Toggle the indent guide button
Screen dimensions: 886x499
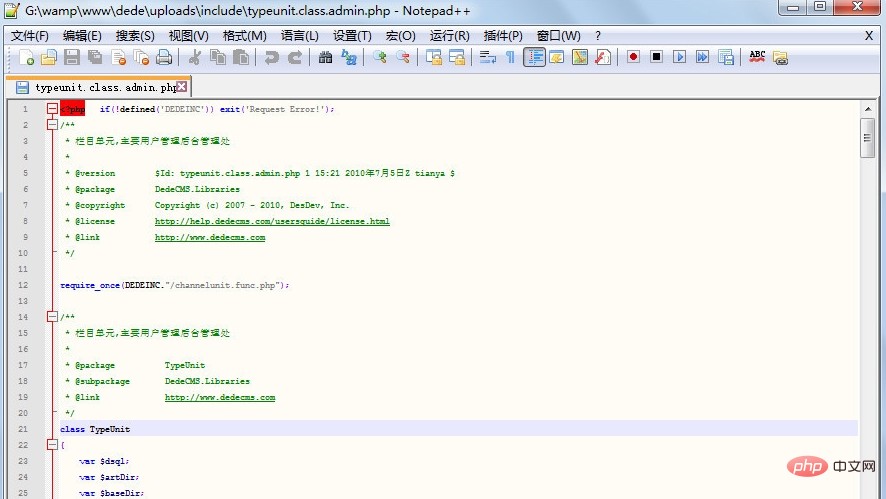tap(534, 57)
